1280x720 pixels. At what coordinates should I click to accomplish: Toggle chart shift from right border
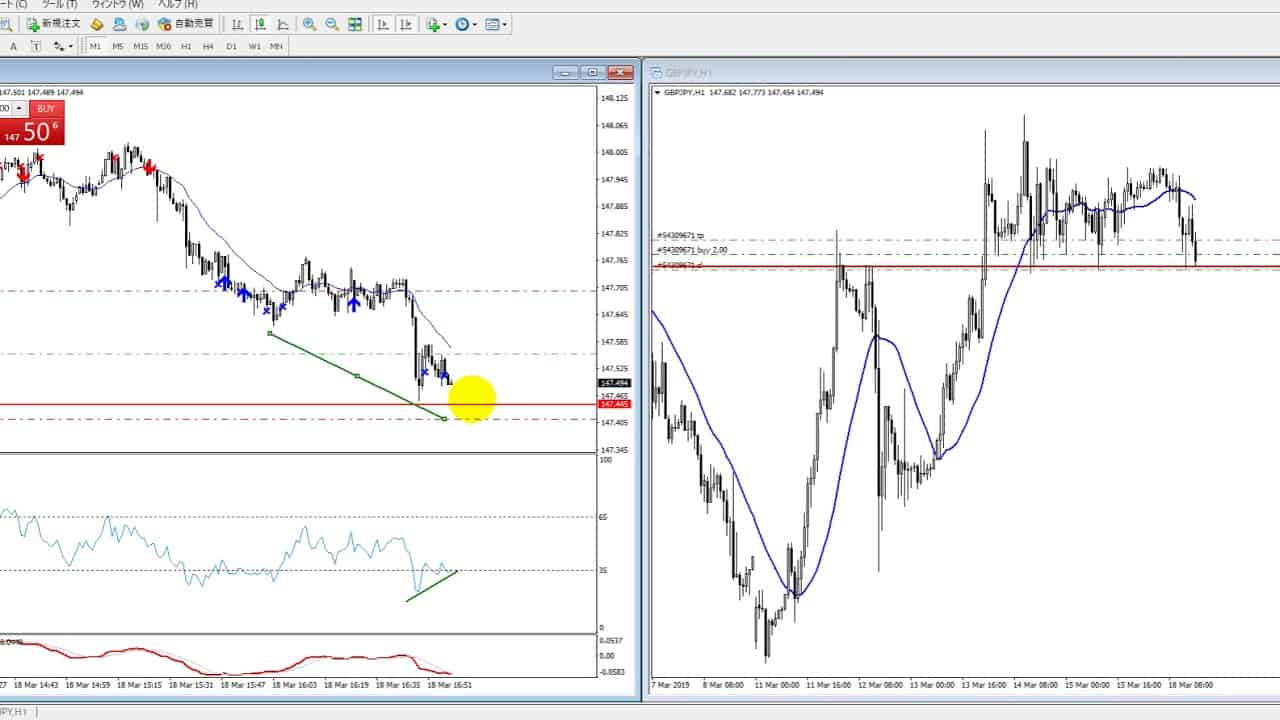point(406,24)
